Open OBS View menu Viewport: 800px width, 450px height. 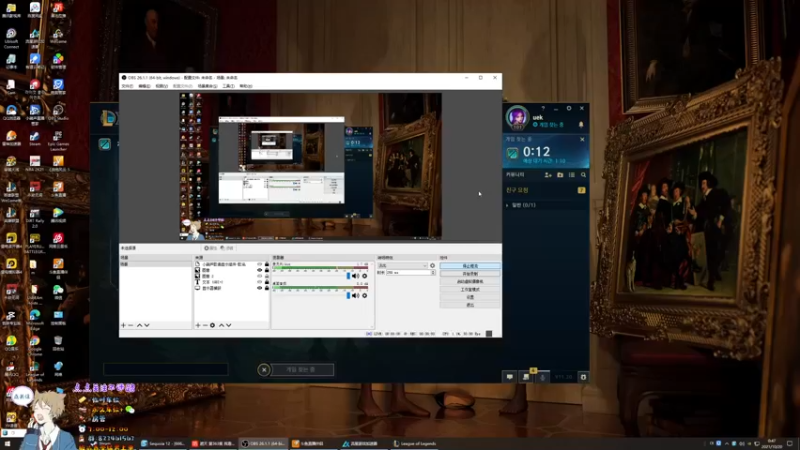point(162,86)
